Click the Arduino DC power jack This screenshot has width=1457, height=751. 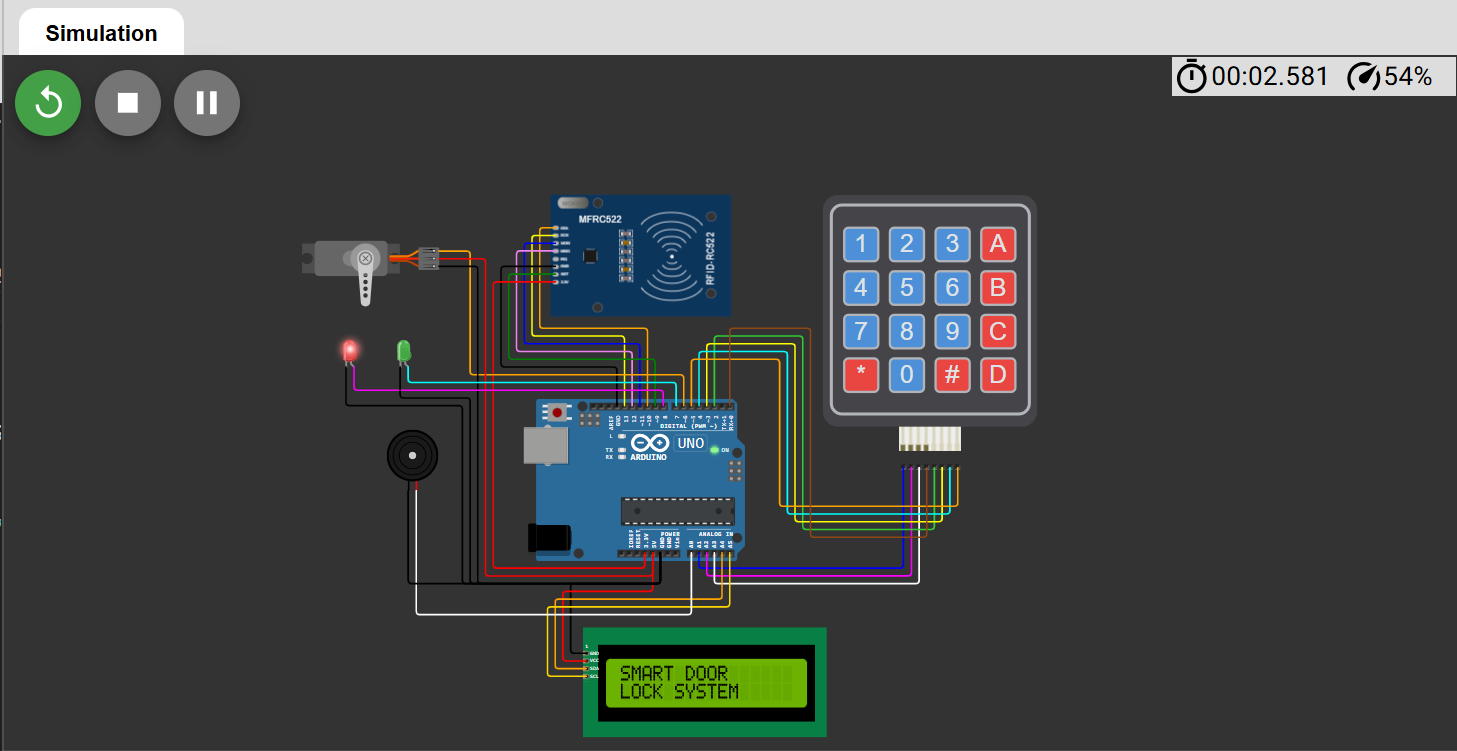coord(549,537)
